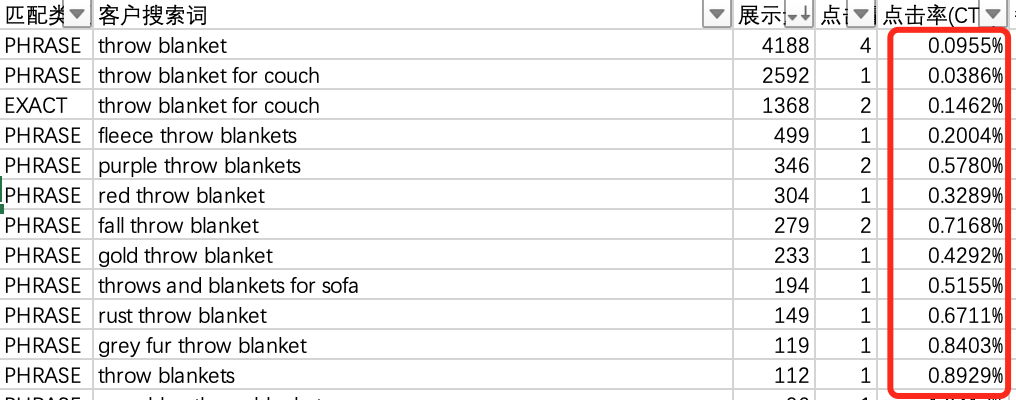1016x400 pixels.
Task: Open the 客户搜索词 column filter dropdown
Action: [x=717, y=15]
